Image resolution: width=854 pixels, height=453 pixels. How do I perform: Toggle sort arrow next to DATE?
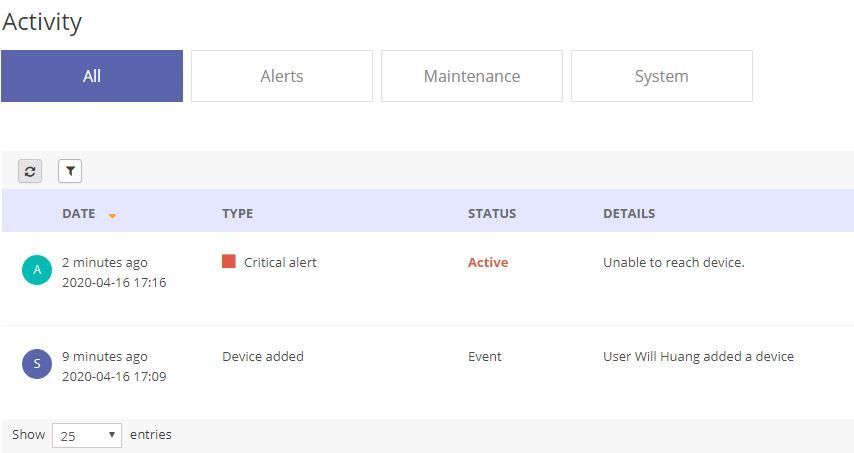pyautogui.click(x=112, y=216)
